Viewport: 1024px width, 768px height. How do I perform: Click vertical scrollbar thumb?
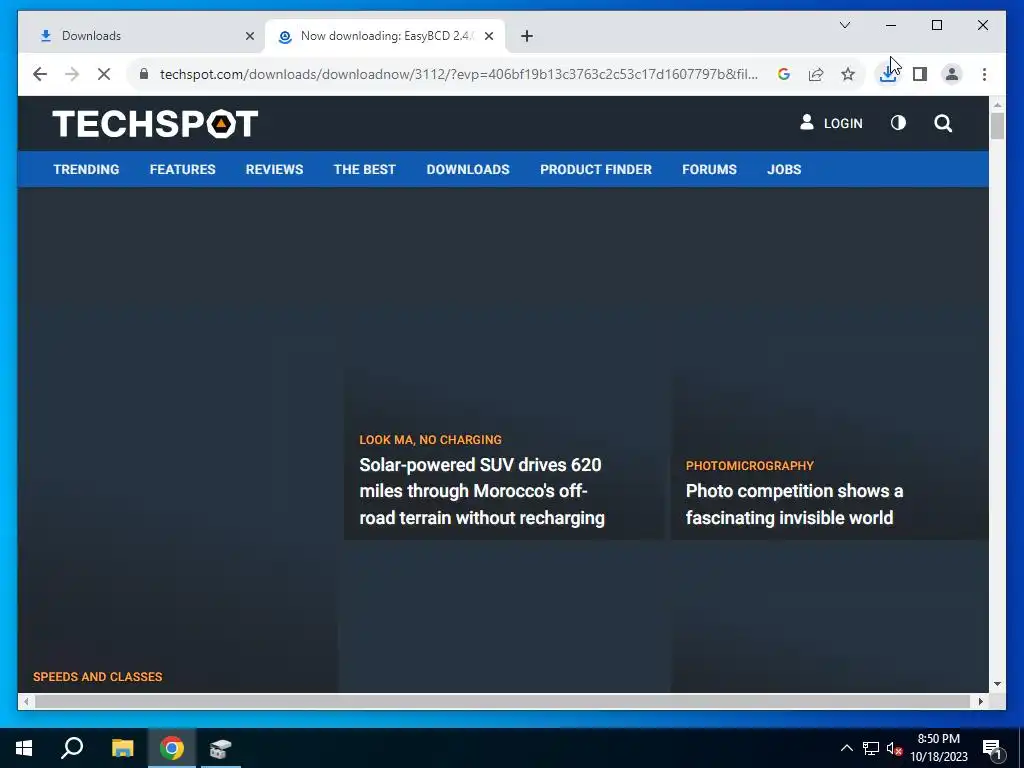click(997, 126)
